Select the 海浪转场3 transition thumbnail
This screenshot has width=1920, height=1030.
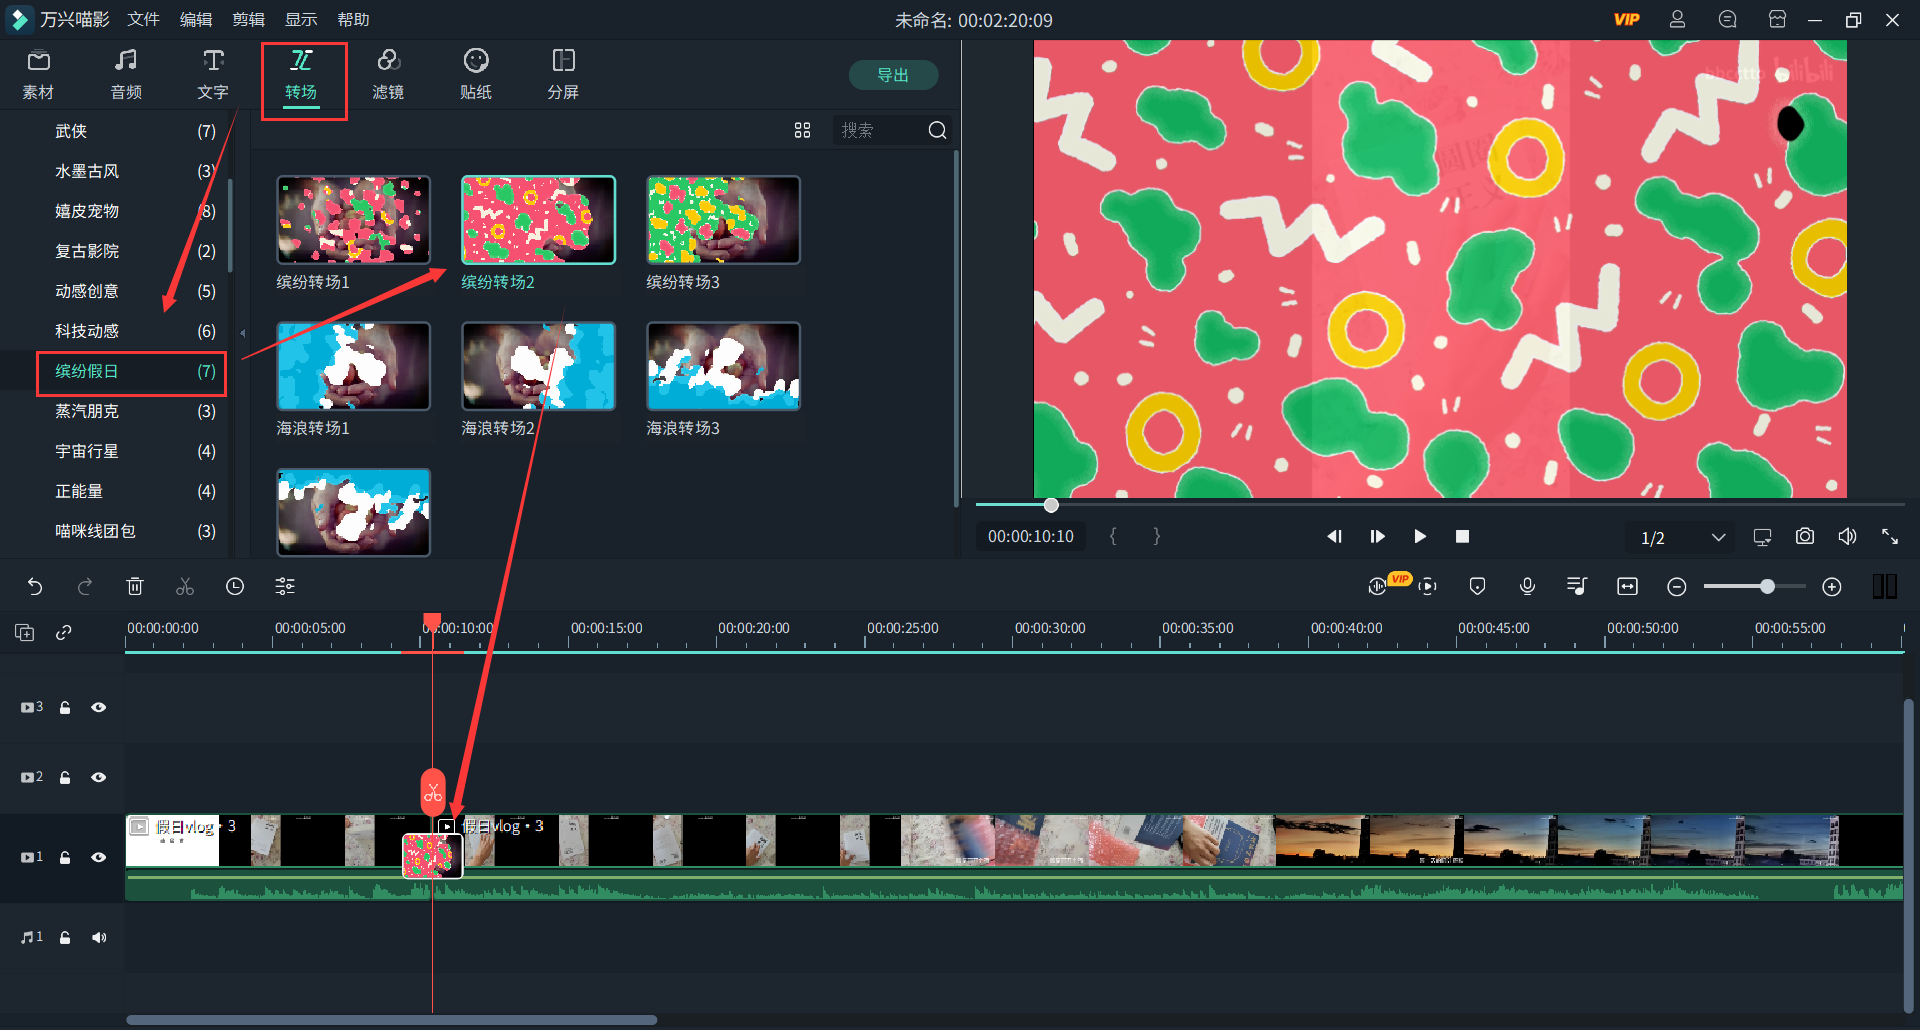(723, 366)
